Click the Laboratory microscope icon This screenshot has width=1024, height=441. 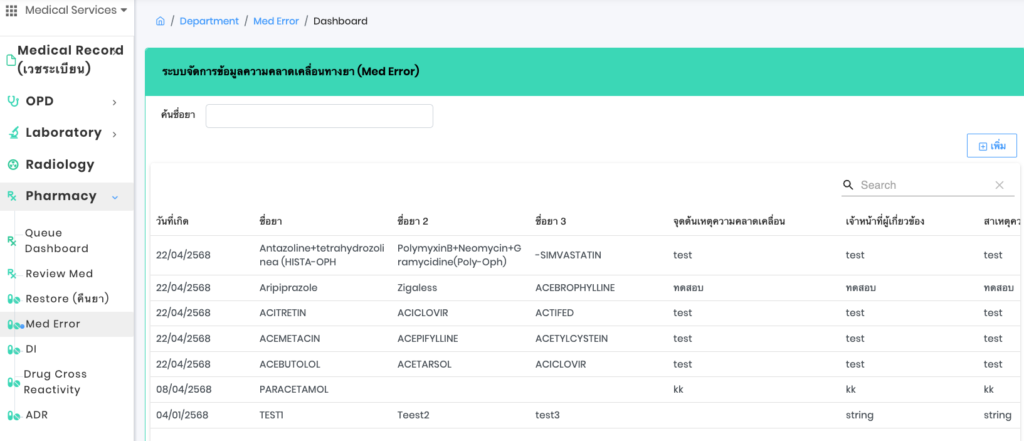13,133
